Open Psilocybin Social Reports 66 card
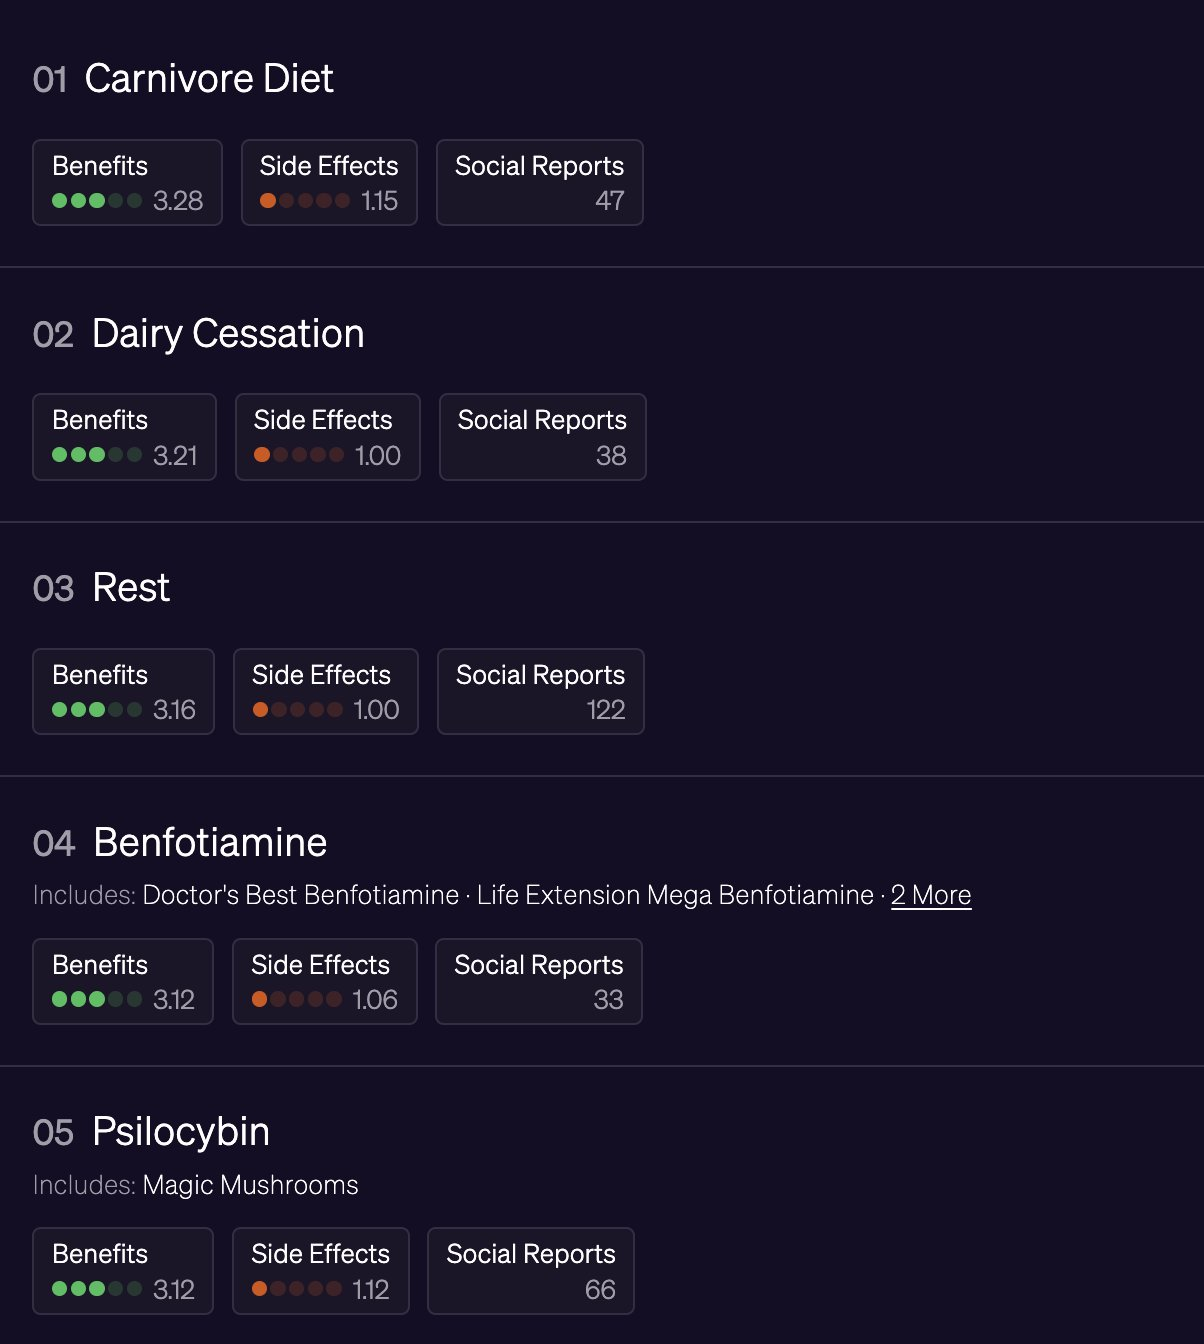 [531, 1271]
